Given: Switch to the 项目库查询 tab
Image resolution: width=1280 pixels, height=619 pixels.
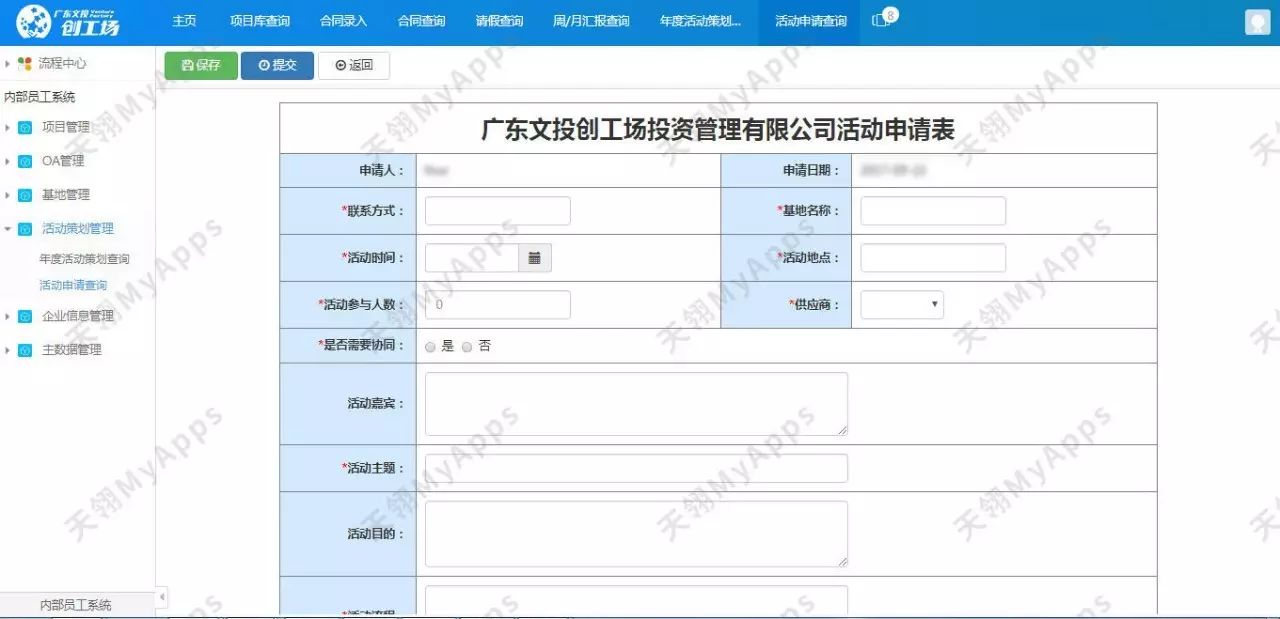Looking at the screenshot, I should (x=259, y=21).
